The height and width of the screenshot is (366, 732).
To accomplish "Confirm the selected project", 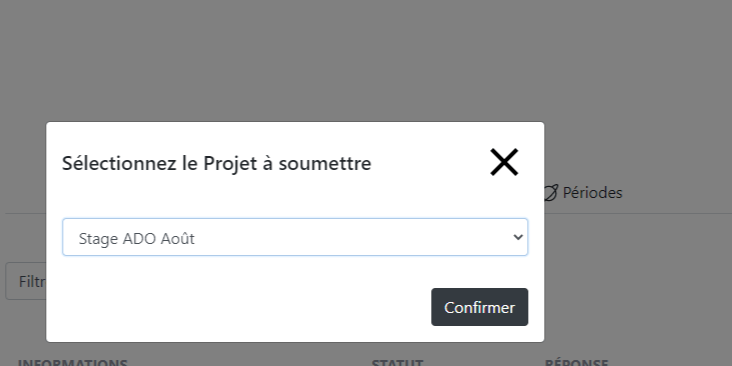I will click(479, 307).
